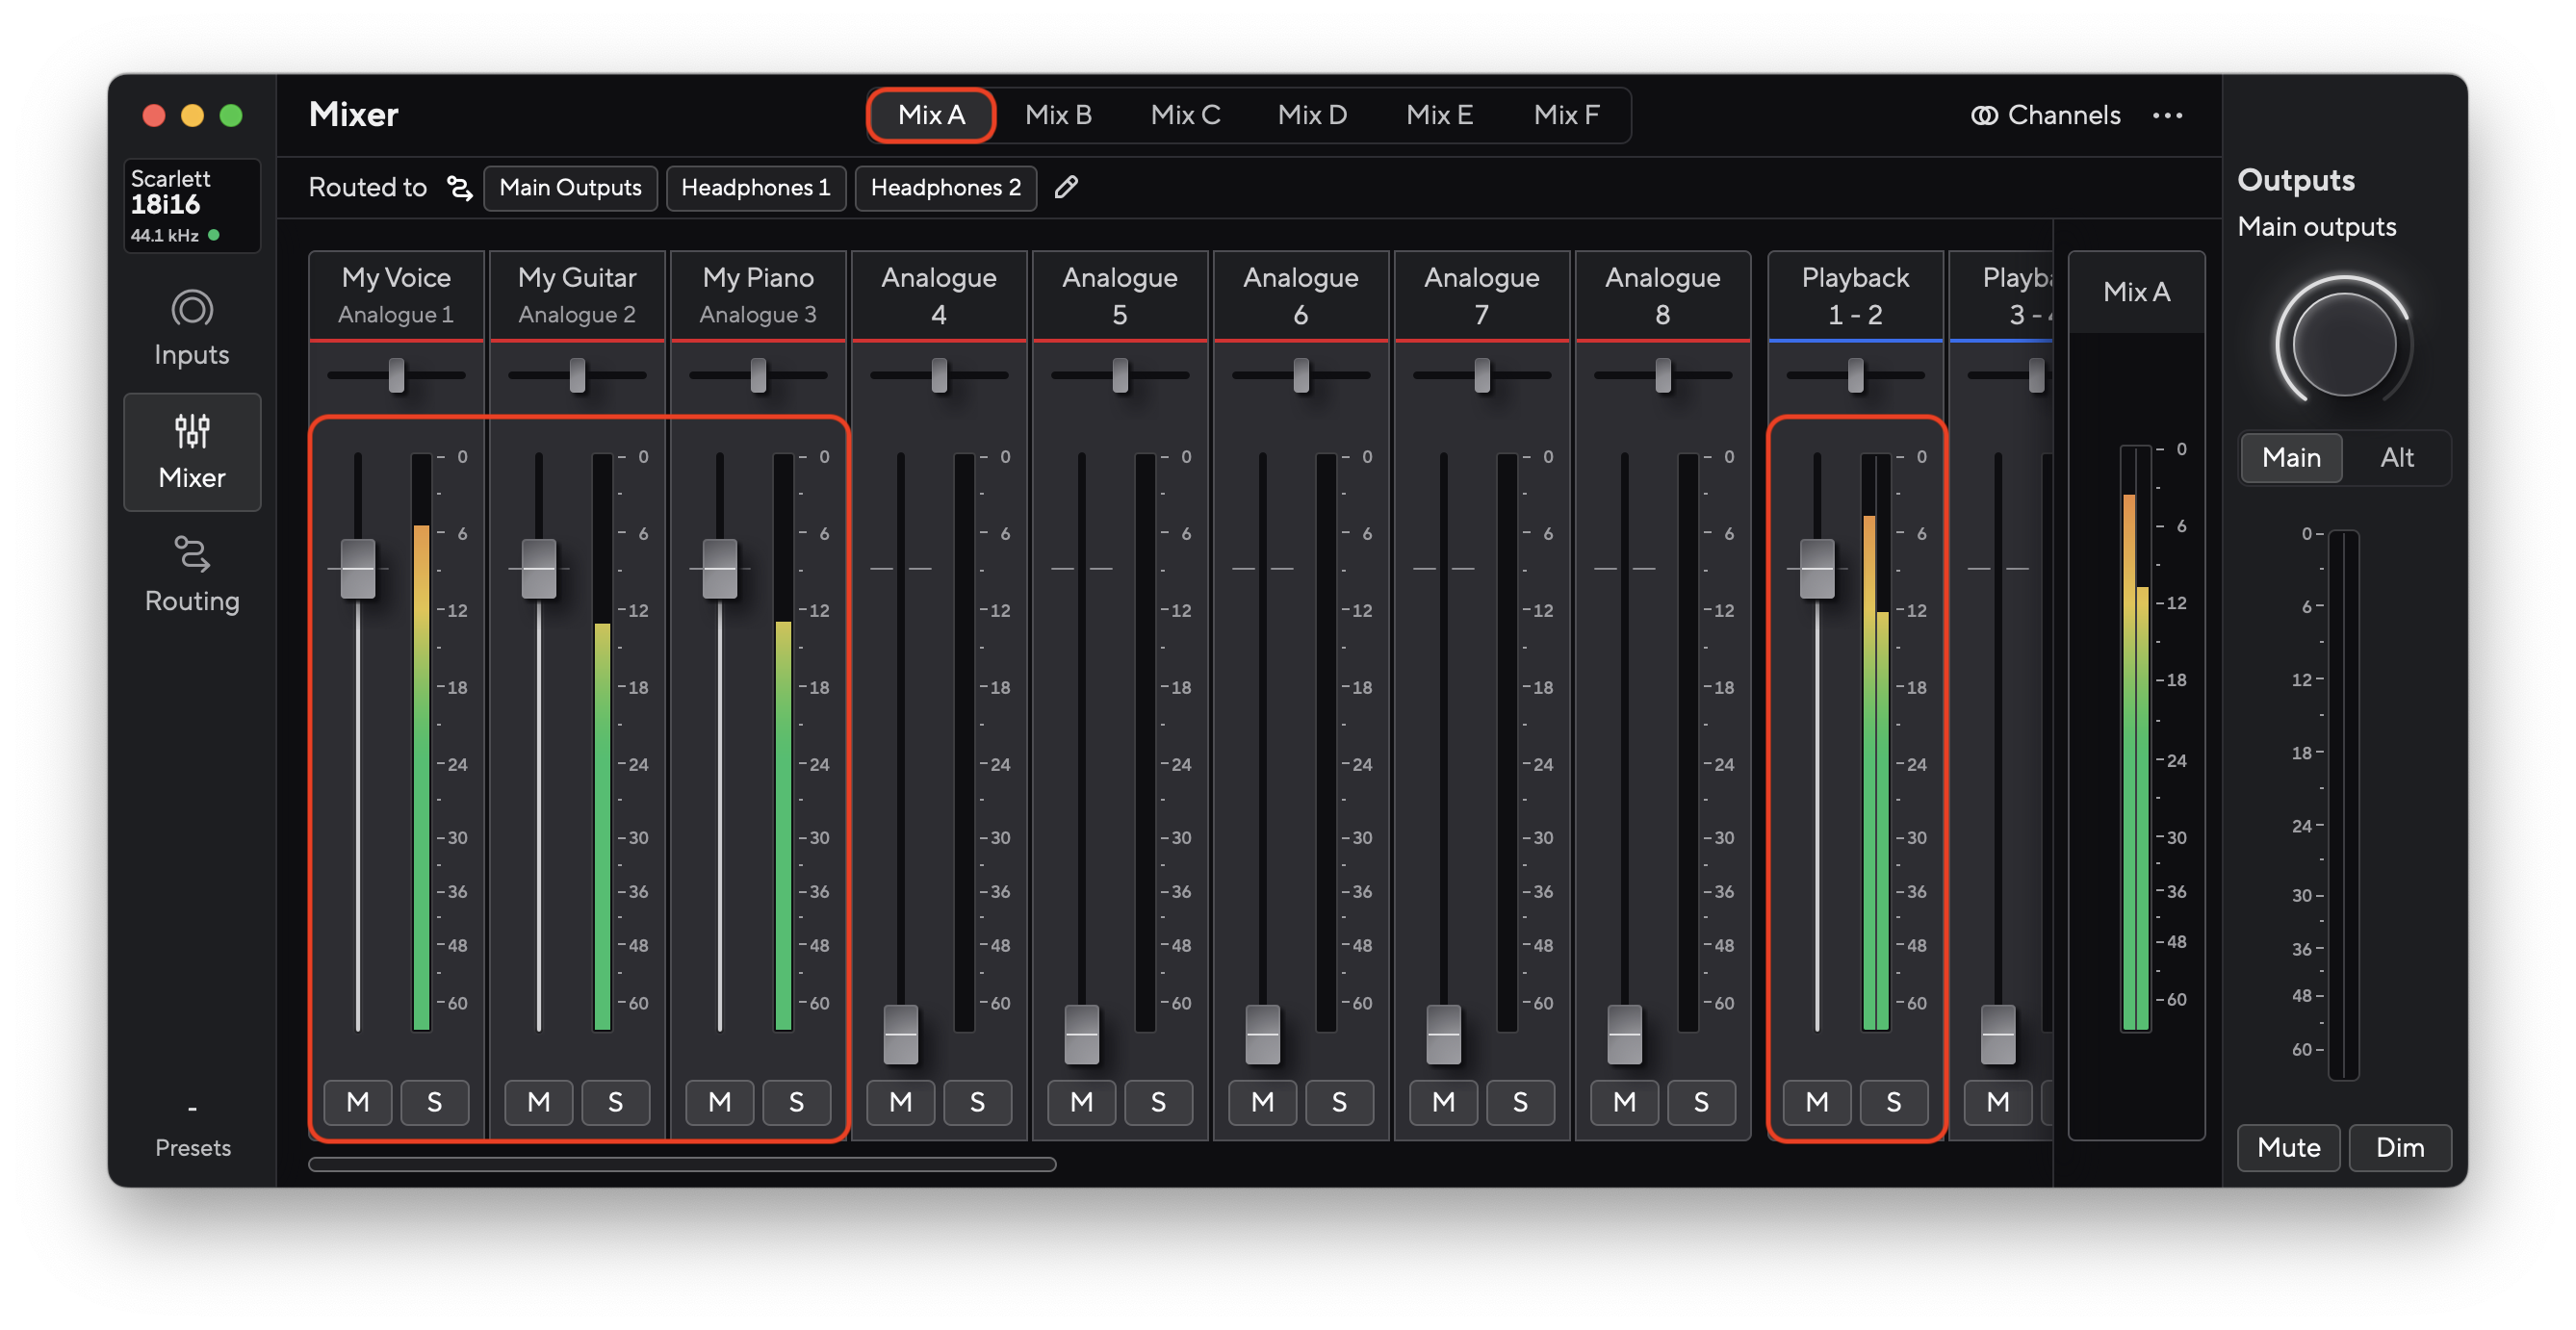Solo the Analogue 5 channel
Screen dimensions: 2576x1330
pos(1159,1103)
